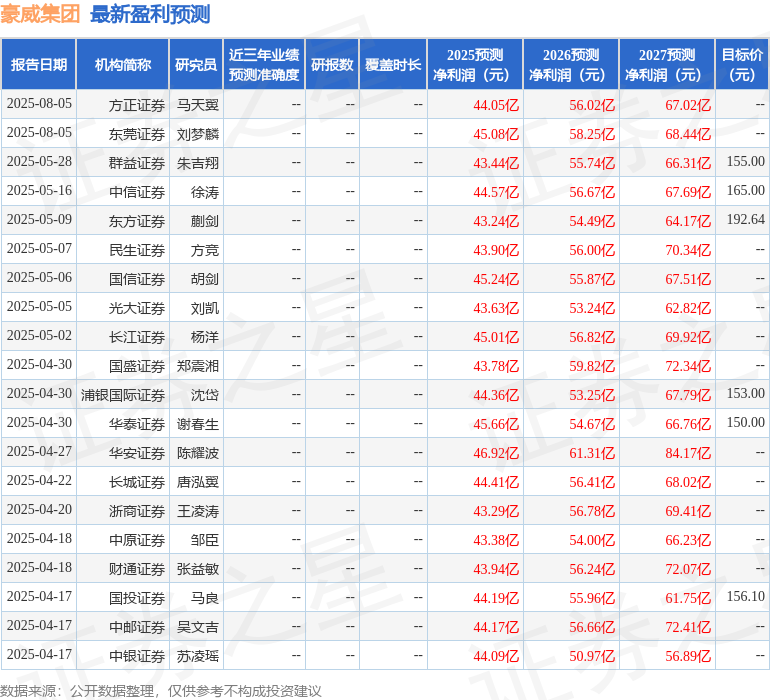Click the 84.17亿 2027 profit value
The height and width of the screenshot is (700, 770).
tap(688, 453)
